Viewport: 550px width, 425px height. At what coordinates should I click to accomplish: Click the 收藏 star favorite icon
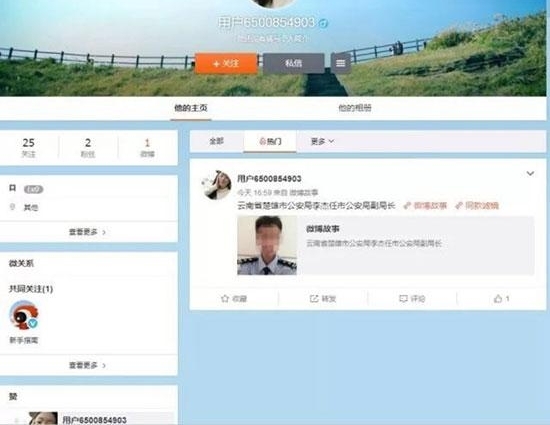(225, 298)
